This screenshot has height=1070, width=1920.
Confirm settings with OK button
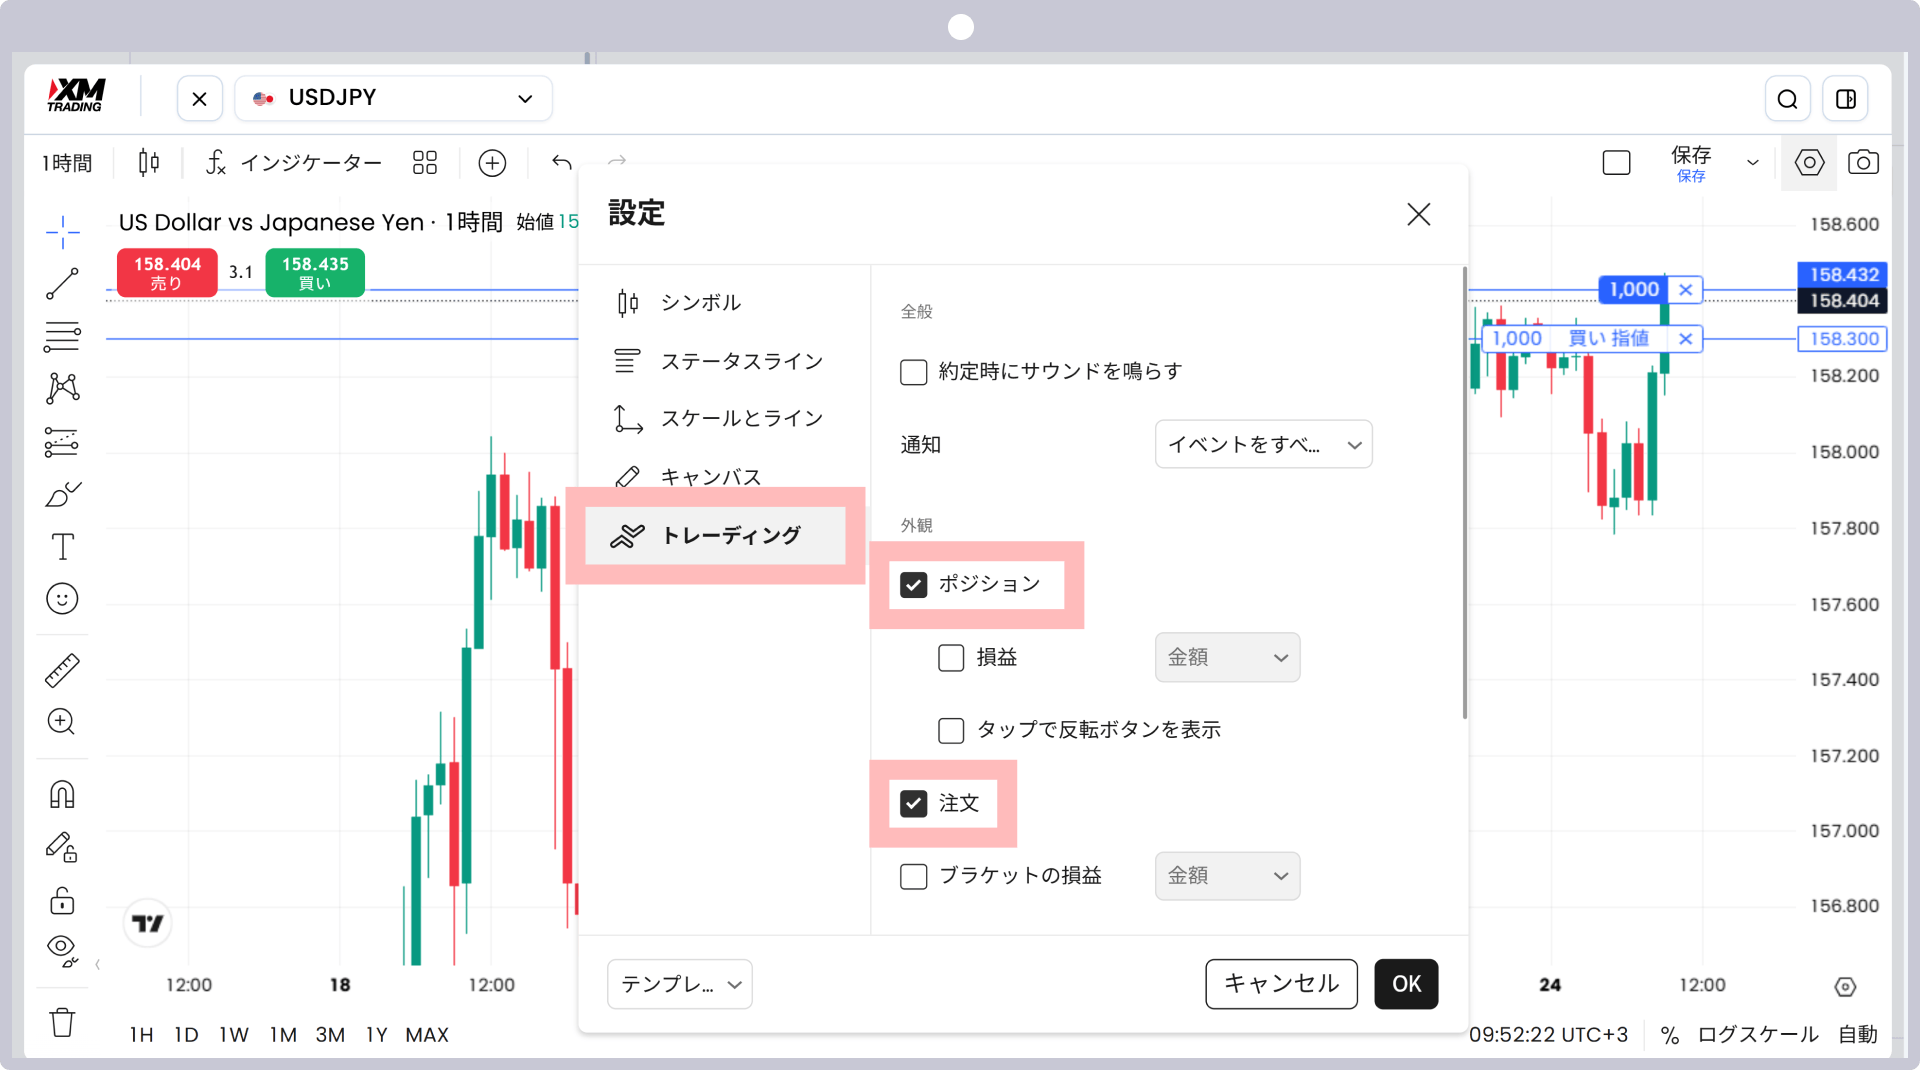pos(1406,984)
